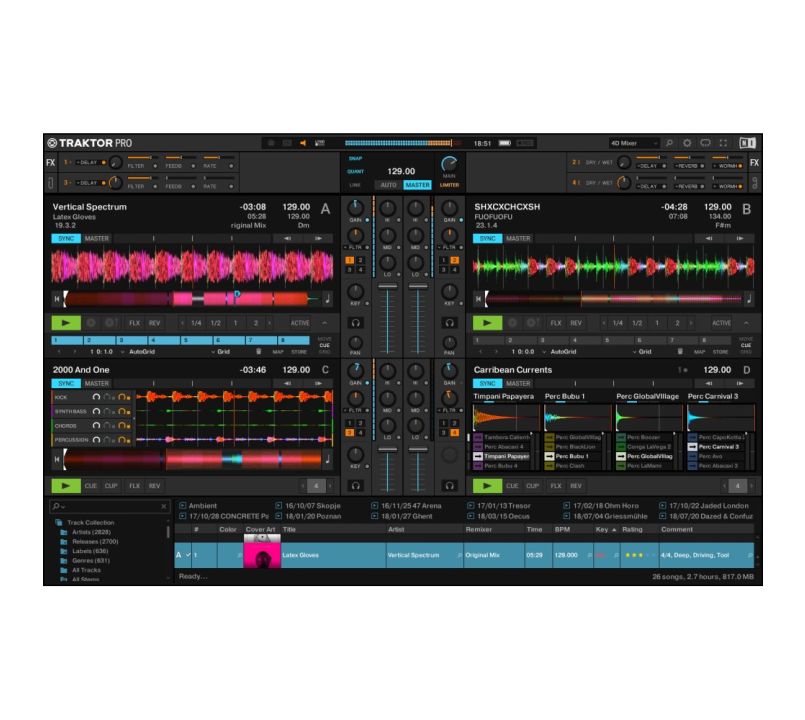Open Preferences with the gear icon

point(687,143)
